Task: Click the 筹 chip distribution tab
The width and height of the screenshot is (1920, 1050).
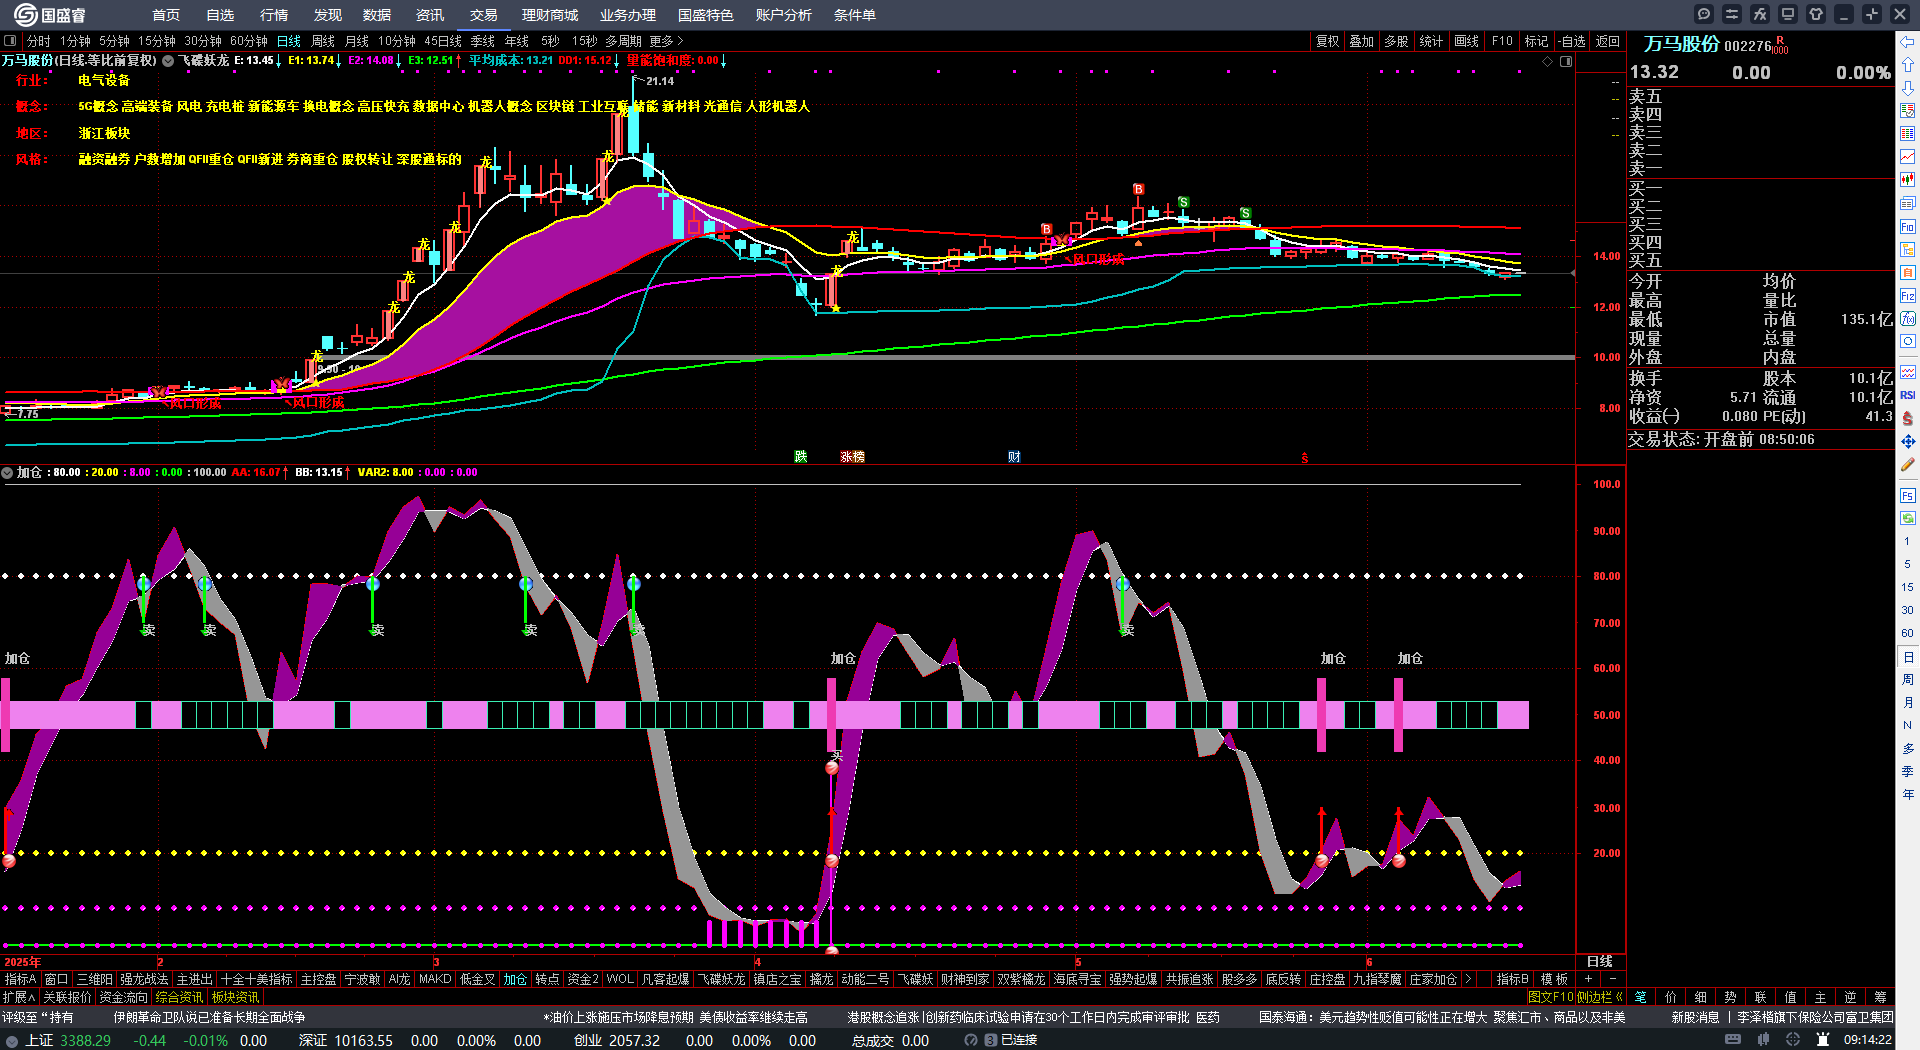Action: click(1880, 997)
